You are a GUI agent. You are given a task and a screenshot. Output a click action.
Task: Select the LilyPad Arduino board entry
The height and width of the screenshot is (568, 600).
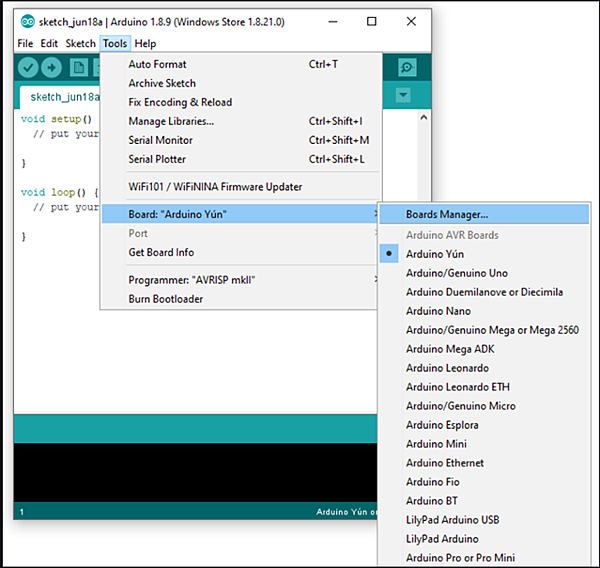click(484, 539)
